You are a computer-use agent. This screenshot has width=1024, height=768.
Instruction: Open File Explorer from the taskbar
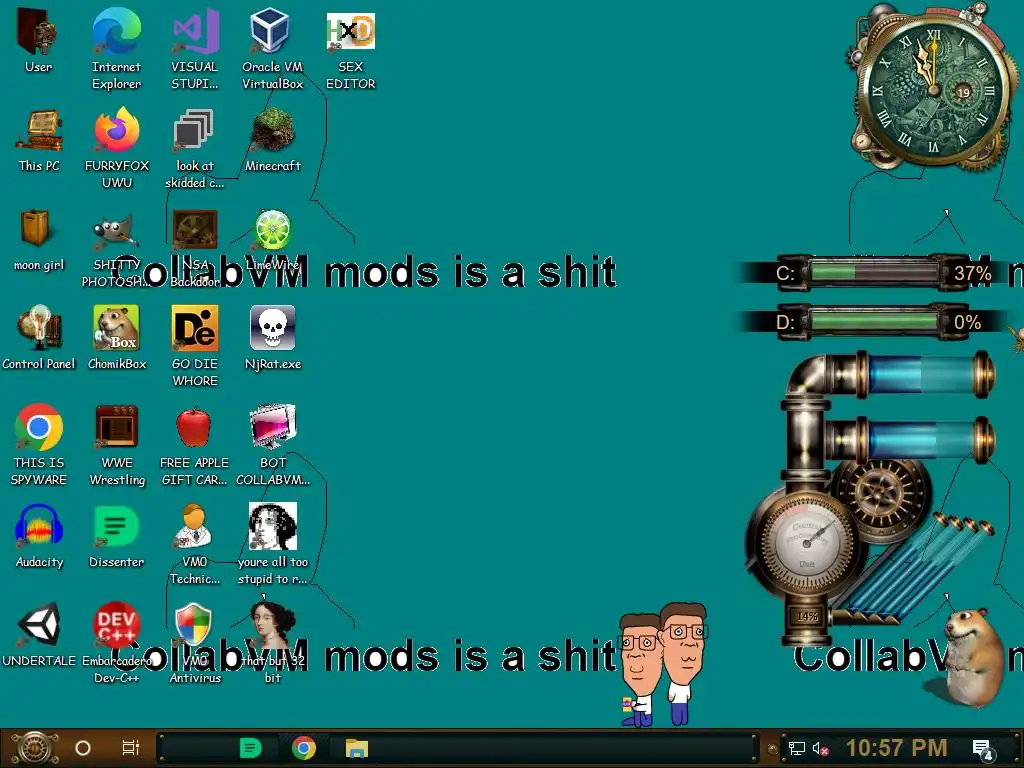click(357, 748)
